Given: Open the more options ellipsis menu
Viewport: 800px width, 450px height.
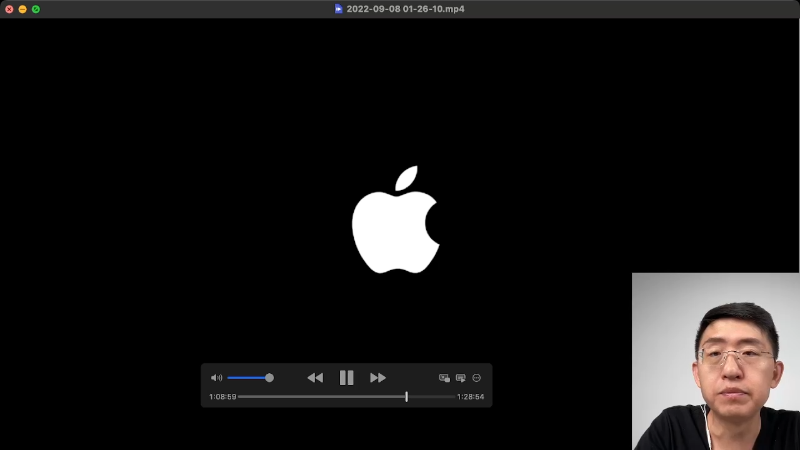Looking at the screenshot, I should pos(477,378).
